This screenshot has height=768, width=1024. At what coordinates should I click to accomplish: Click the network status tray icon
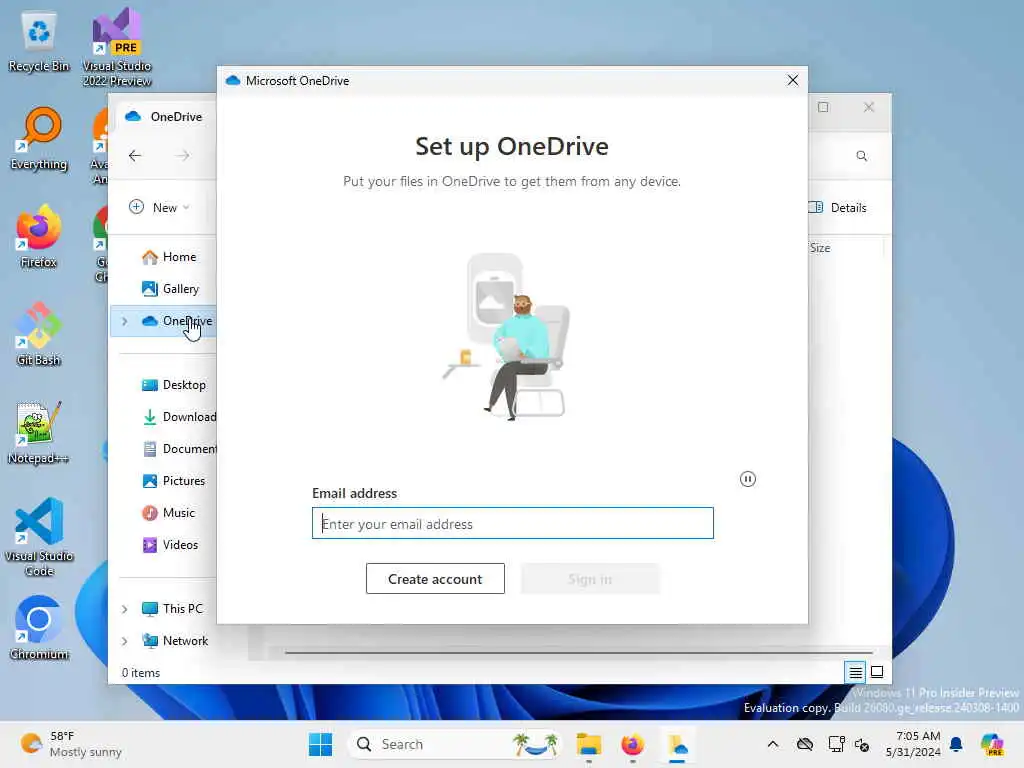click(836, 744)
